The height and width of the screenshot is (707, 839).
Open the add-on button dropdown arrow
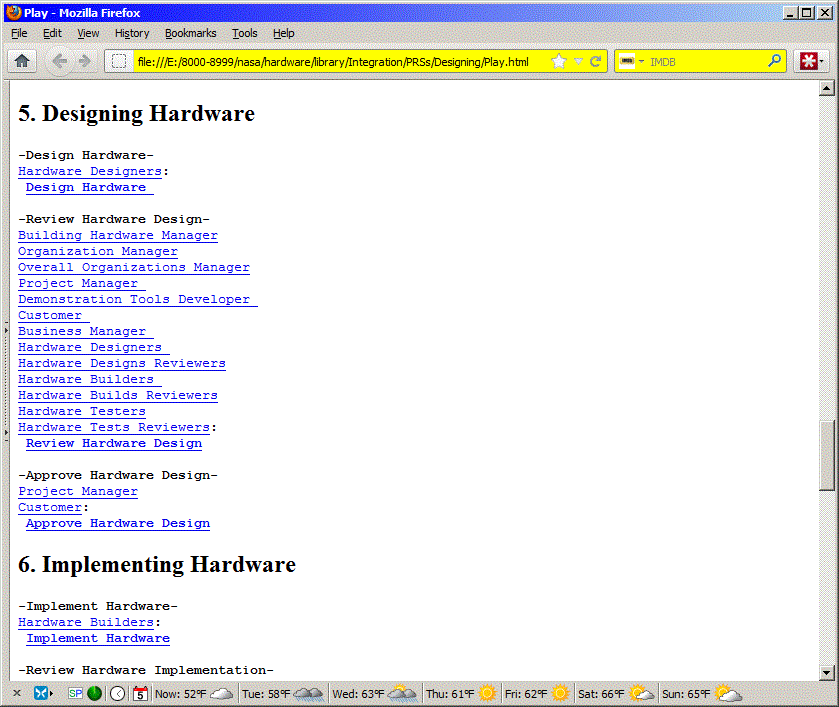click(x=822, y=62)
